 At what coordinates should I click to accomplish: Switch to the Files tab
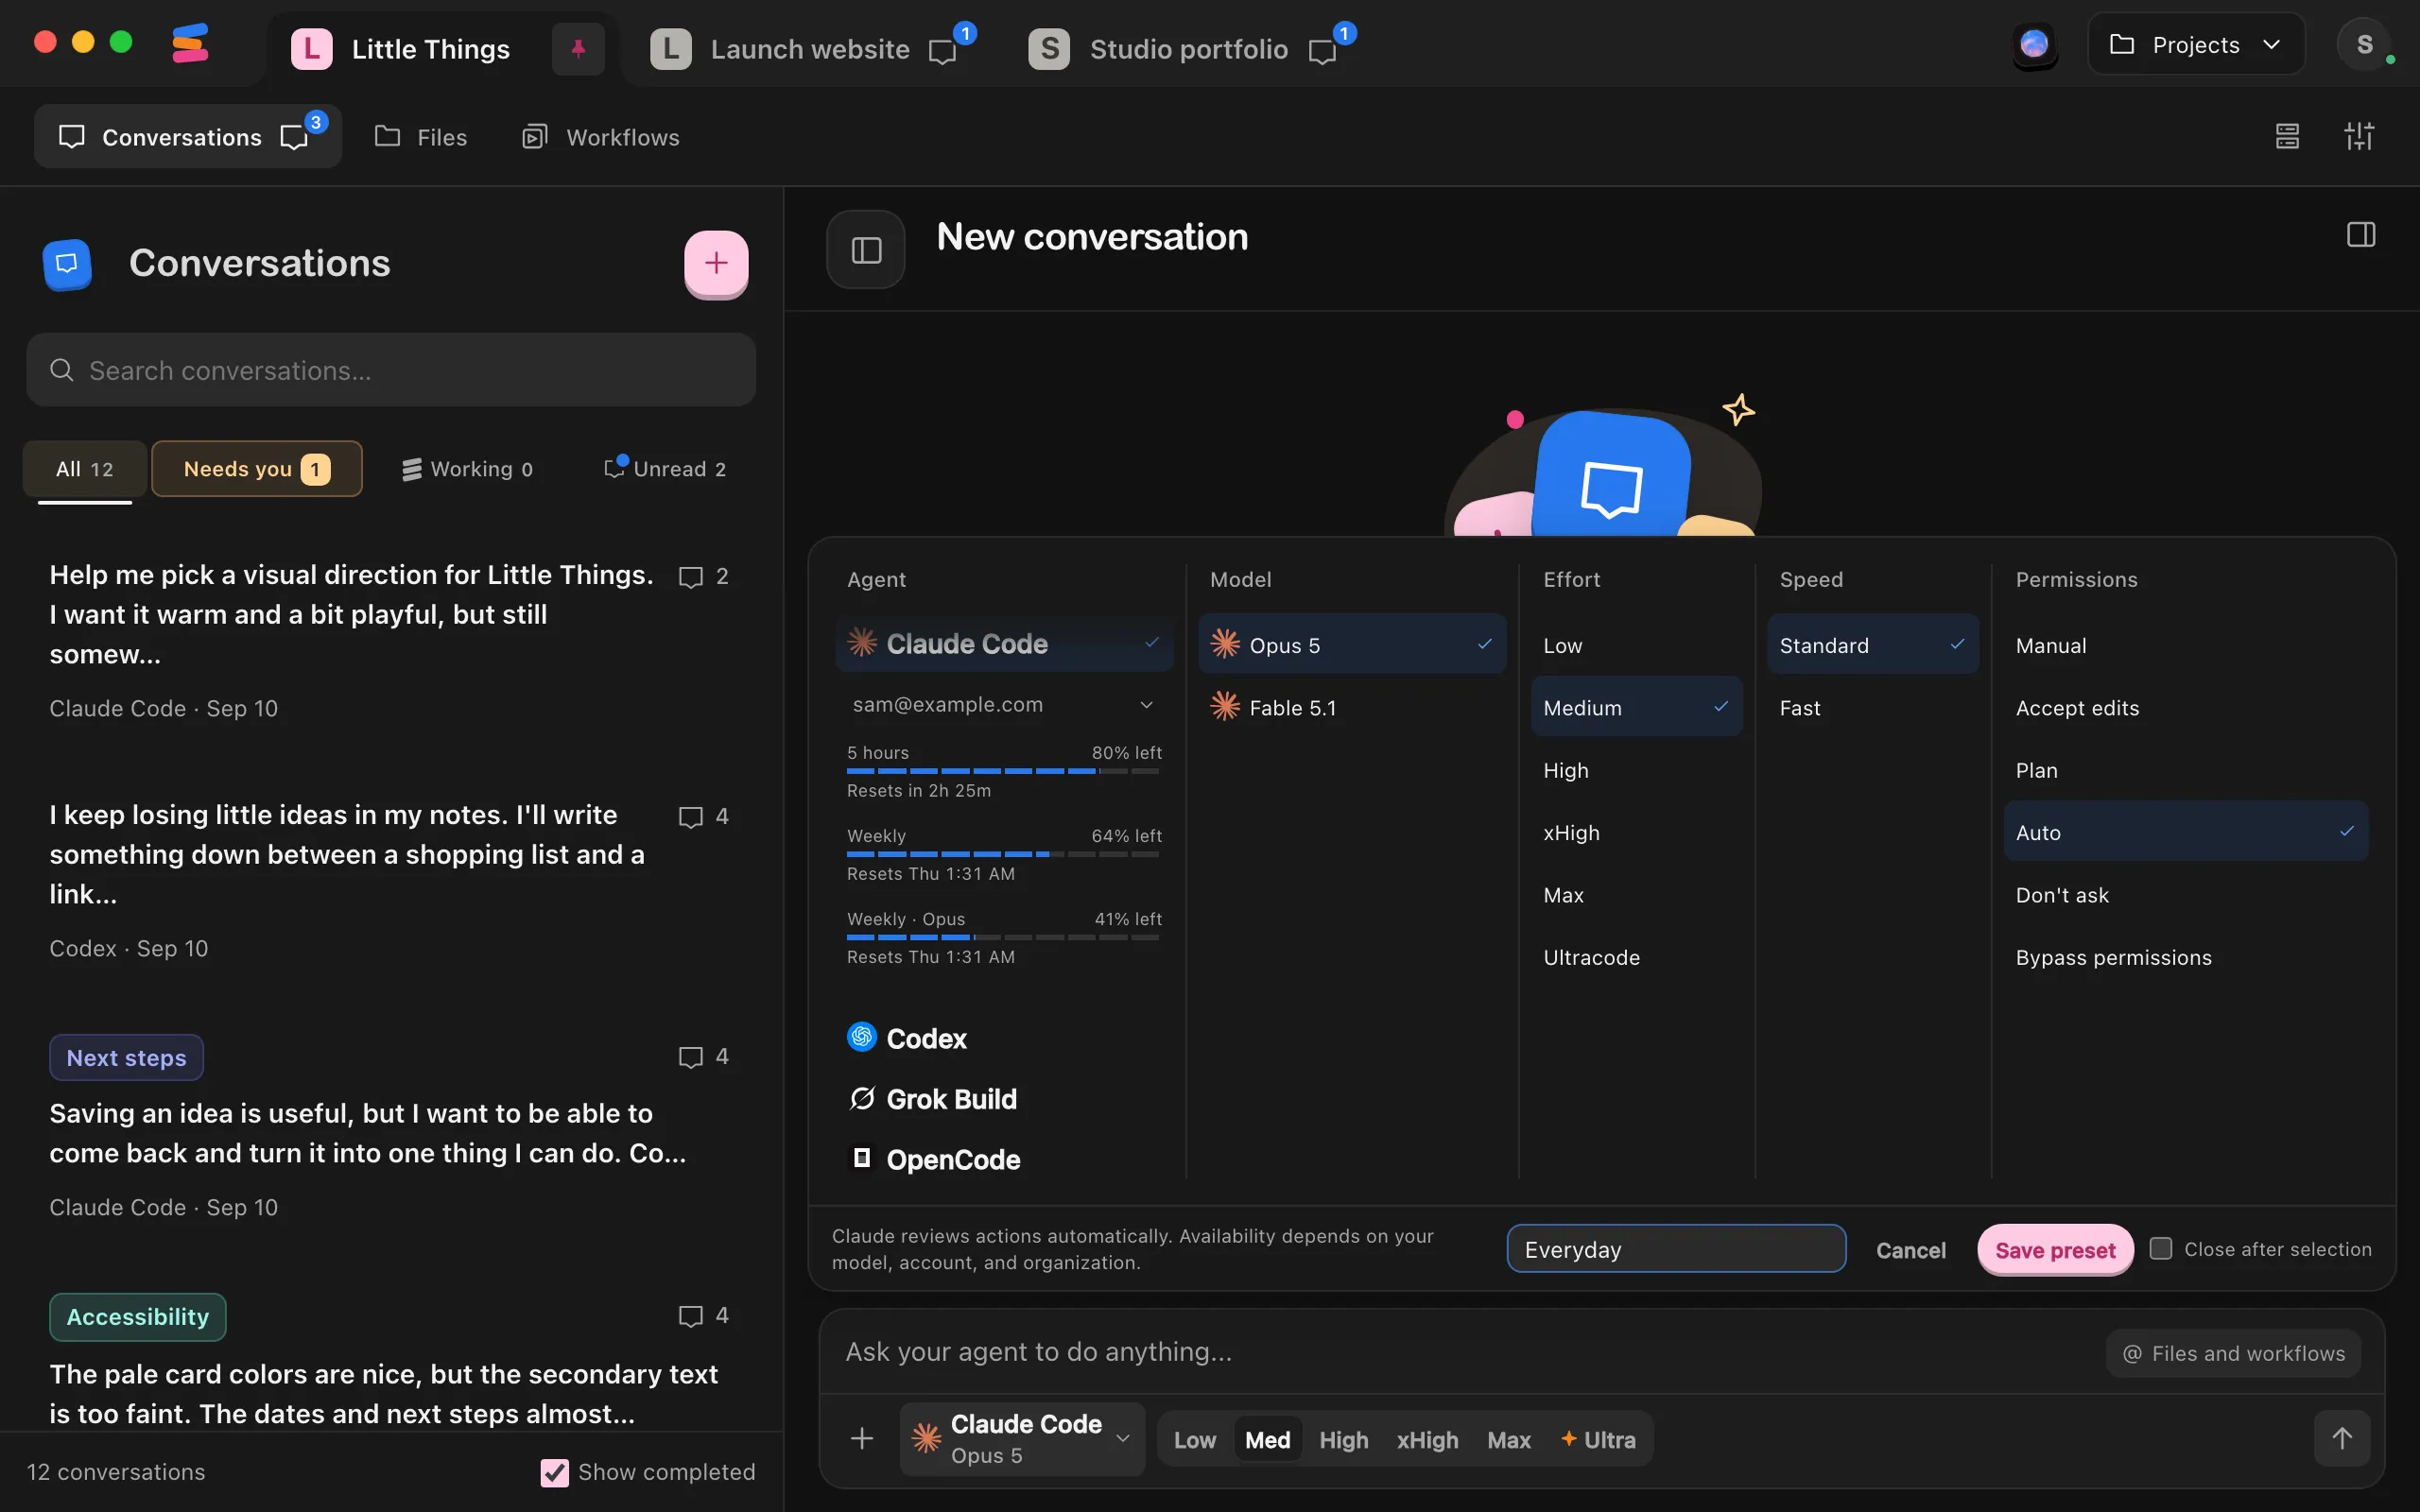click(421, 137)
